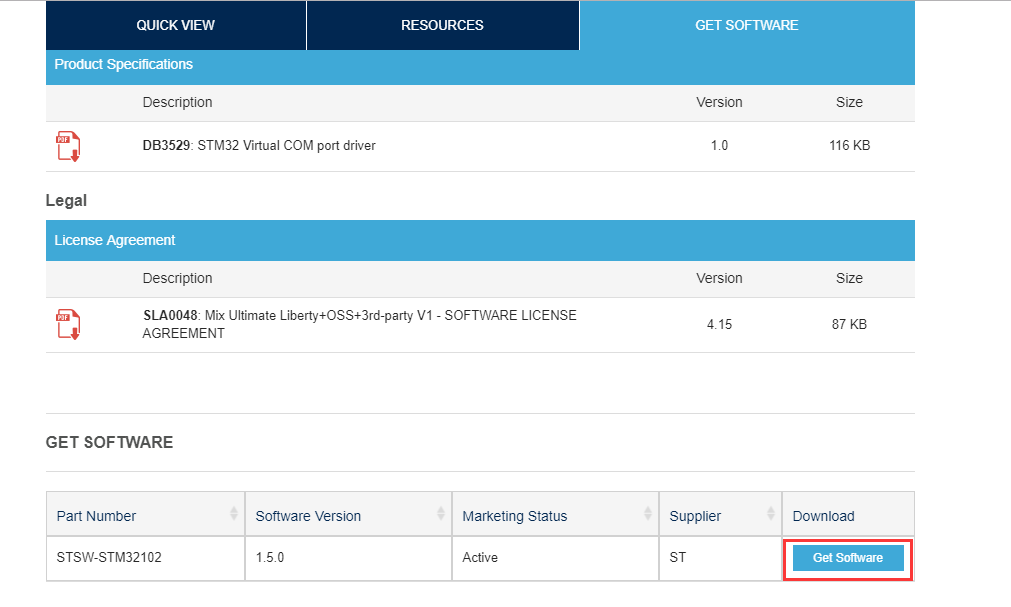This screenshot has width=1011, height=607.
Task: Click the 116 KB size value
Action: pos(849,146)
